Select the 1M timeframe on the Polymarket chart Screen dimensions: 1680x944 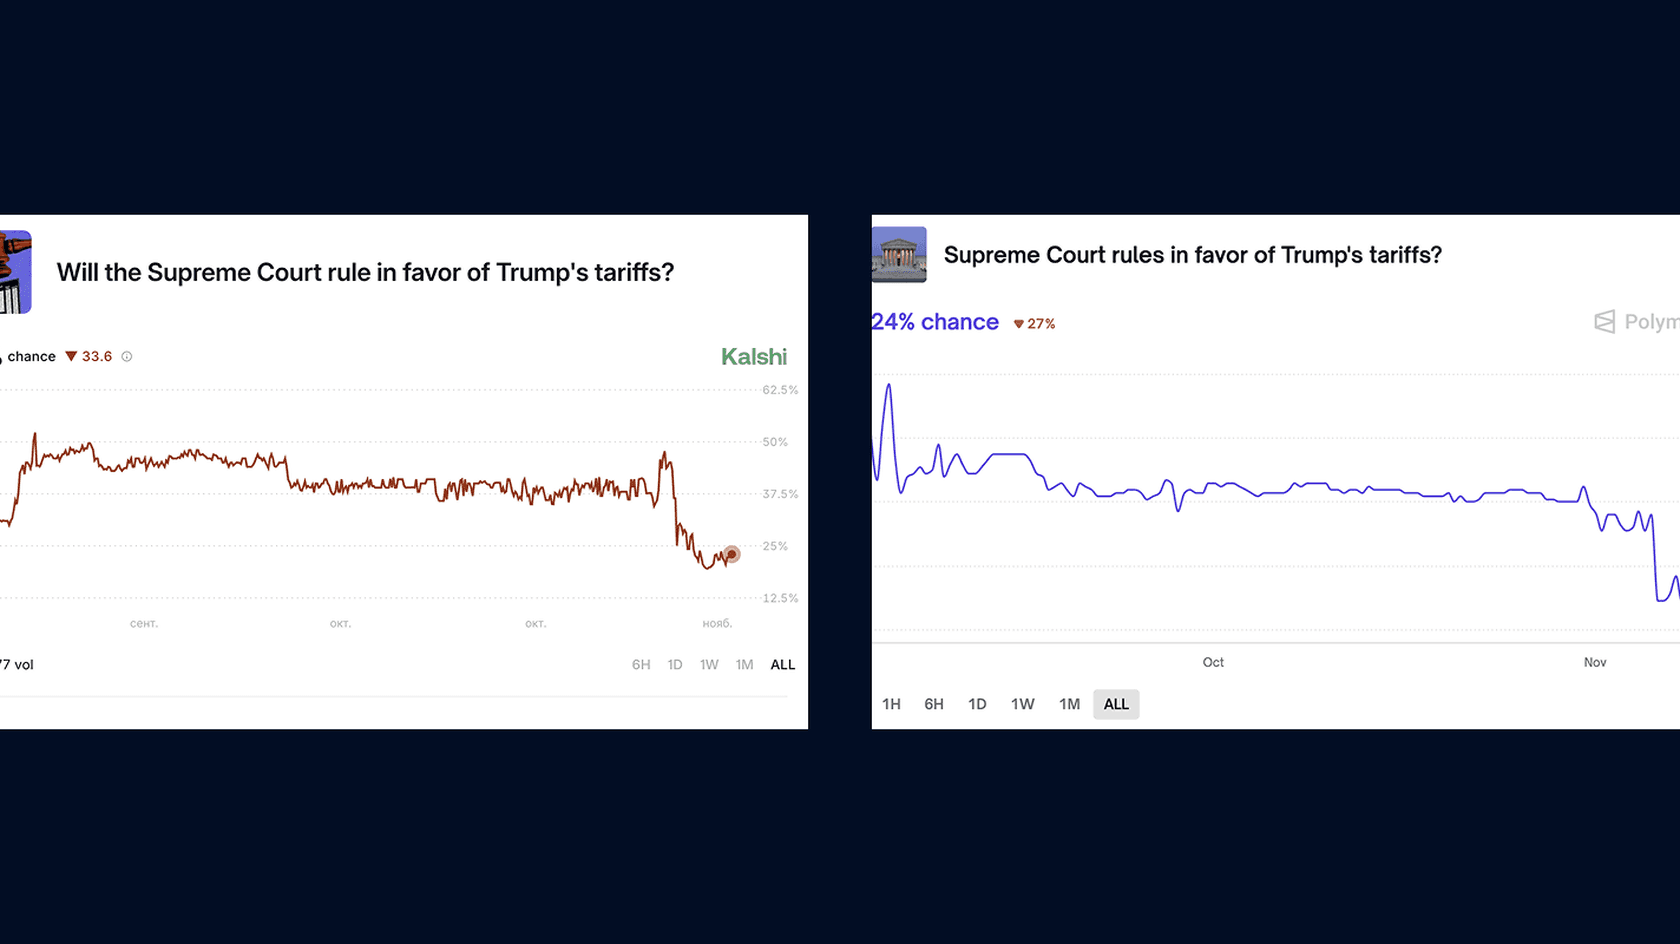[1069, 704]
